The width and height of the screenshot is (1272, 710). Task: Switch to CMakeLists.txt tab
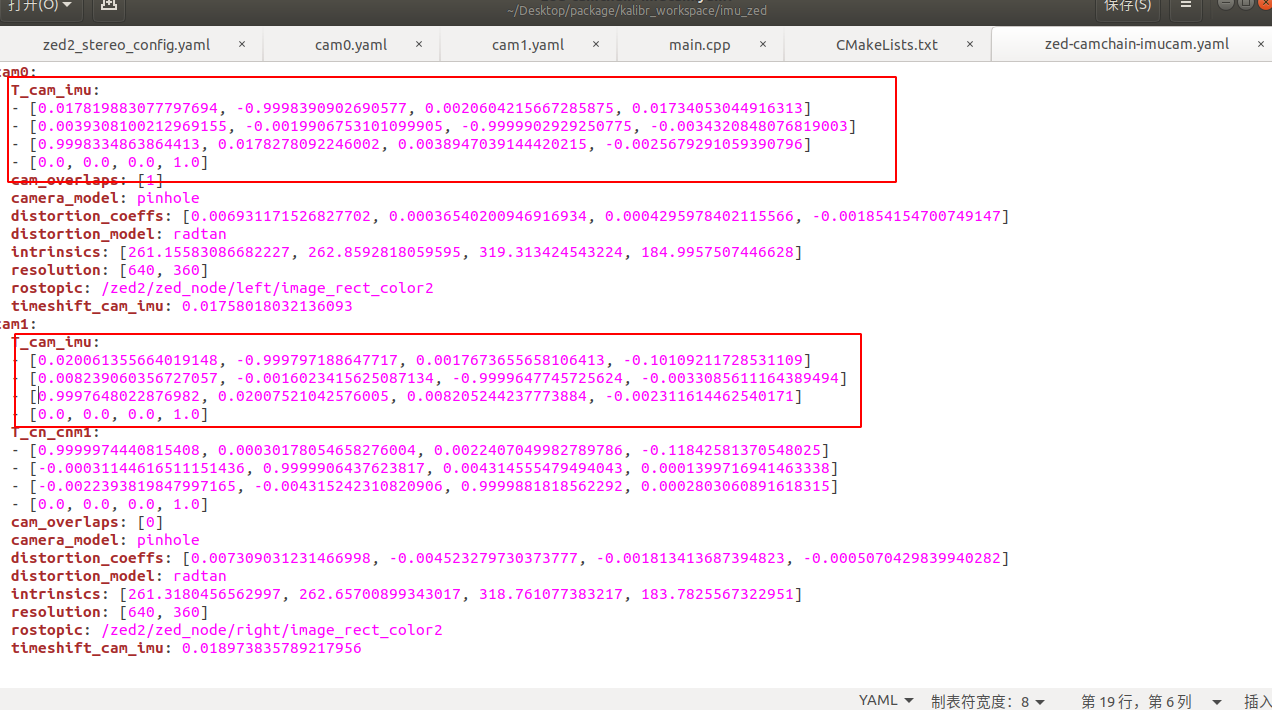tap(887, 44)
